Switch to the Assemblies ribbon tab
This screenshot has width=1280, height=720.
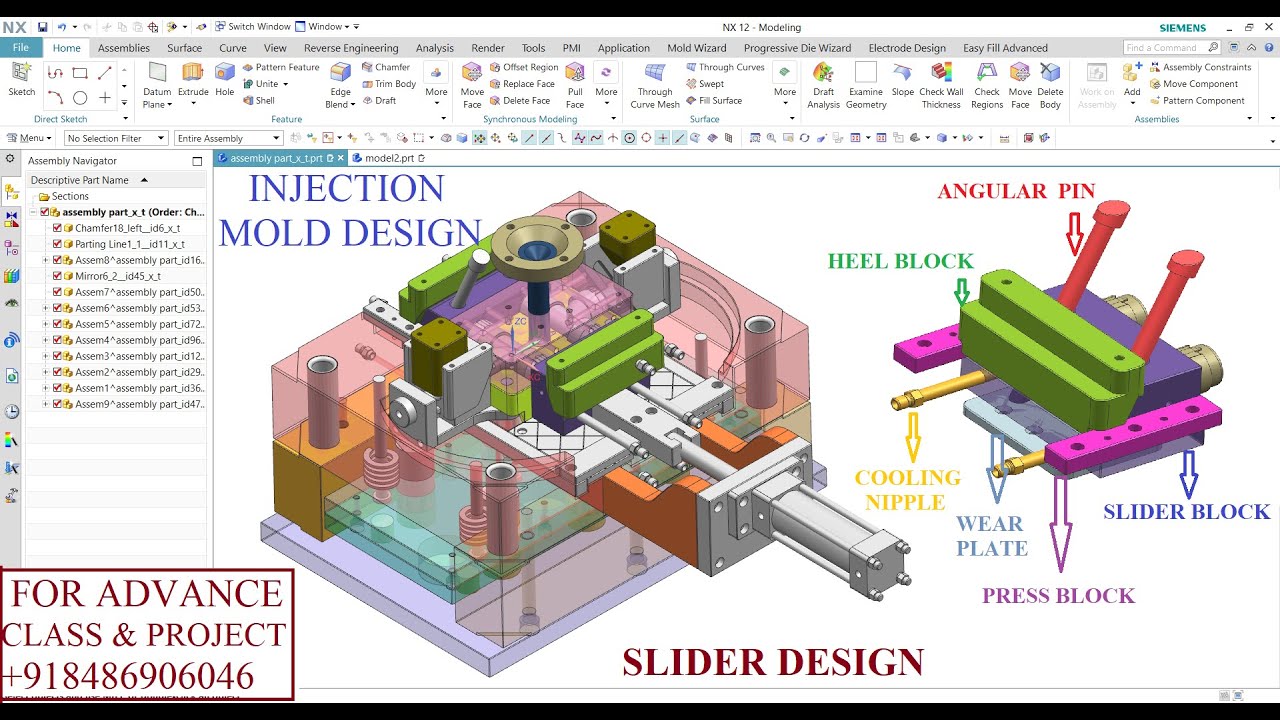pyautogui.click(x=124, y=48)
